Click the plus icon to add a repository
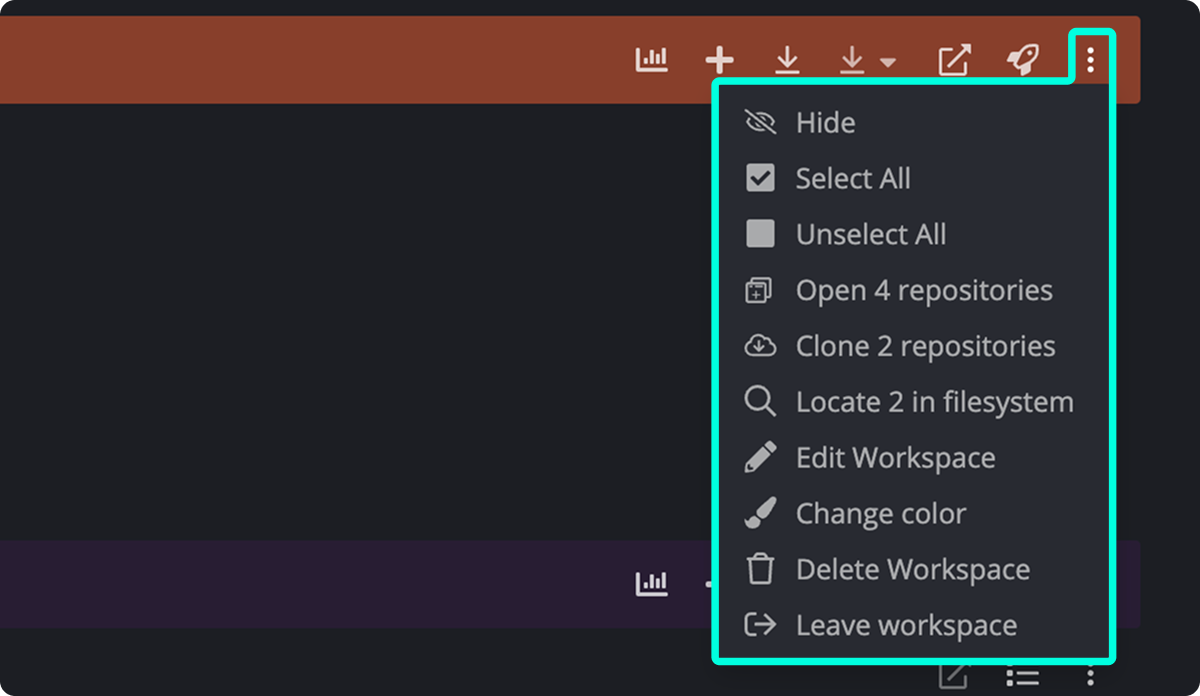 click(x=719, y=59)
